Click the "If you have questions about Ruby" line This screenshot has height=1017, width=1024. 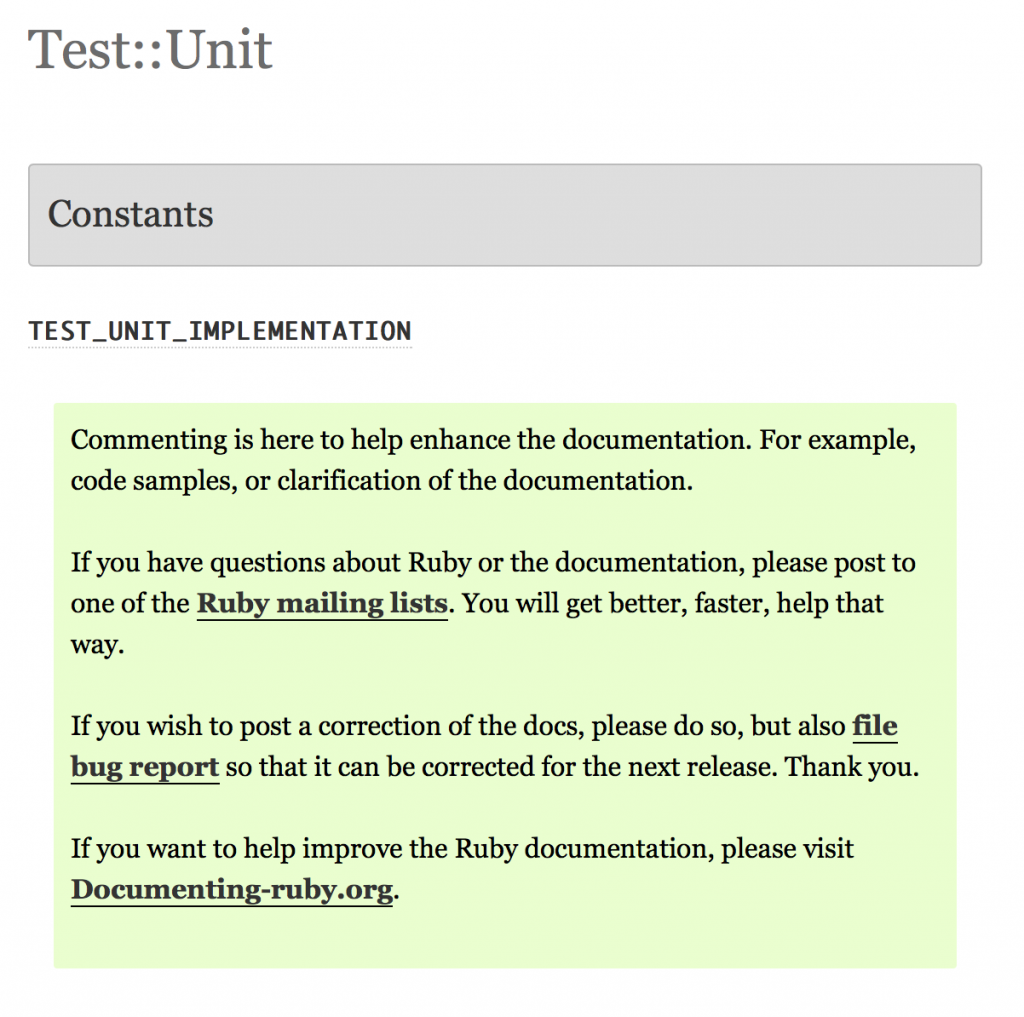tap(493, 562)
